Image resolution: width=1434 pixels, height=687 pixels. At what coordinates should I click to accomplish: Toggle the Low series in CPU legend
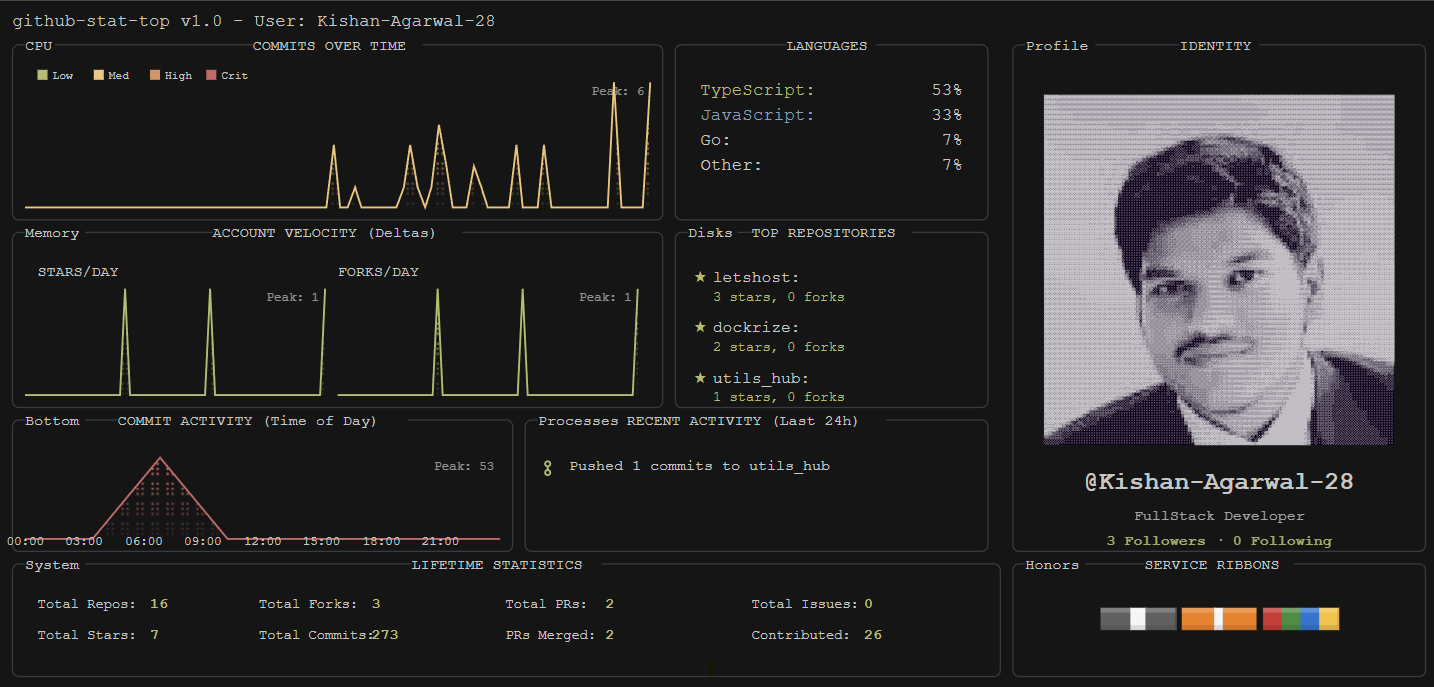coord(52,75)
